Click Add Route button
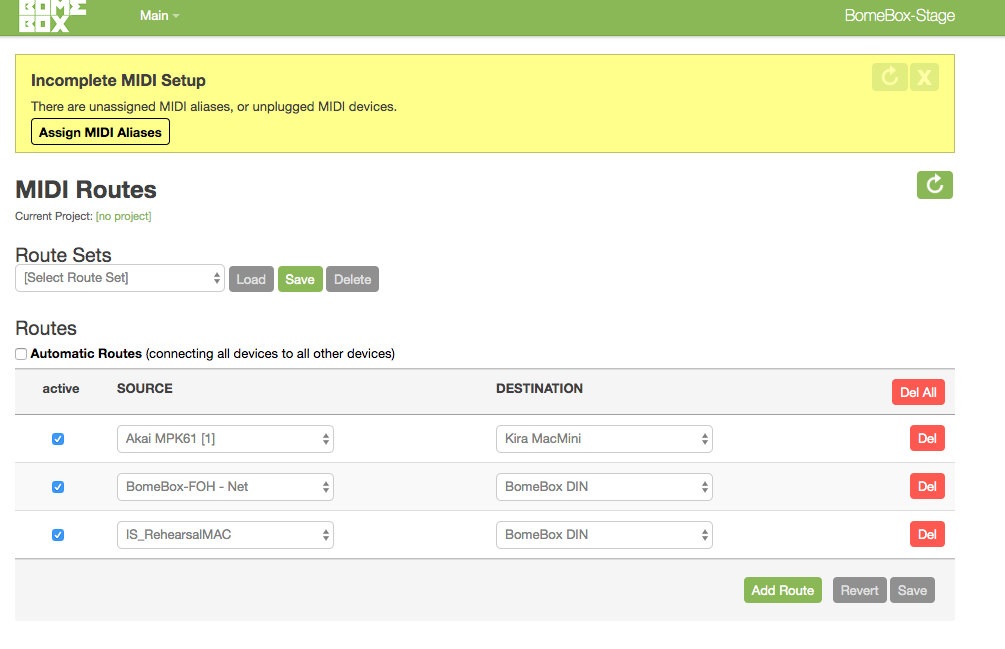 pyautogui.click(x=783, y=590)
